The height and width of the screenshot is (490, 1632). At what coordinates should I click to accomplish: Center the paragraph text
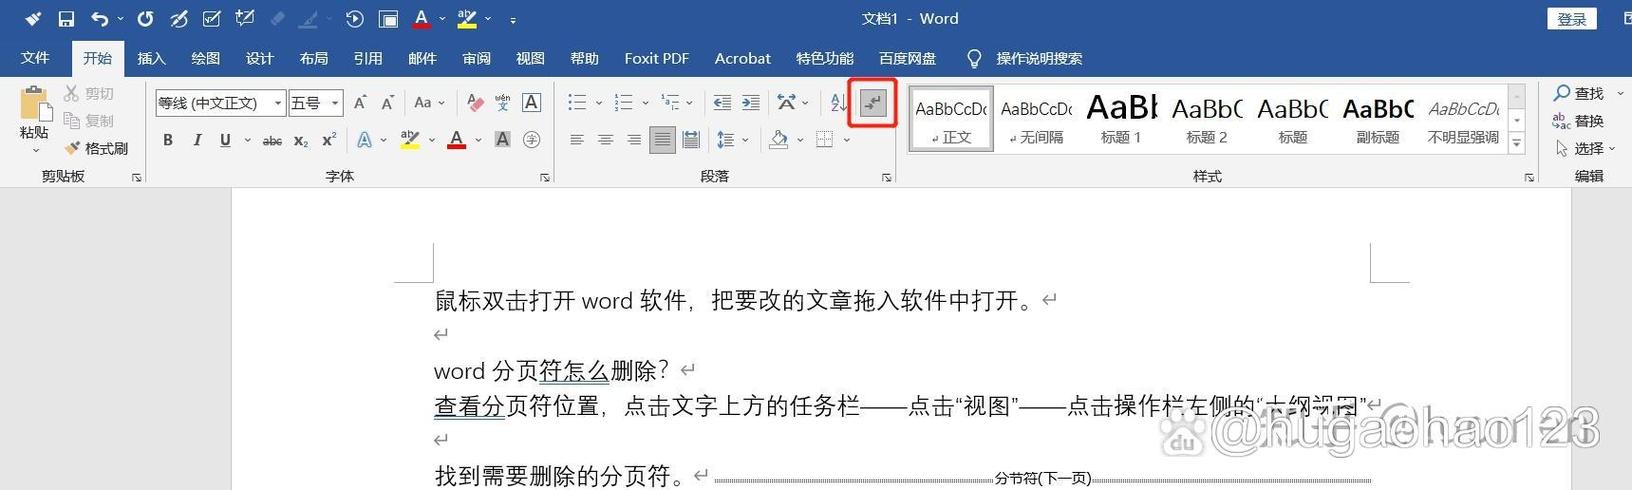point(605,140)
